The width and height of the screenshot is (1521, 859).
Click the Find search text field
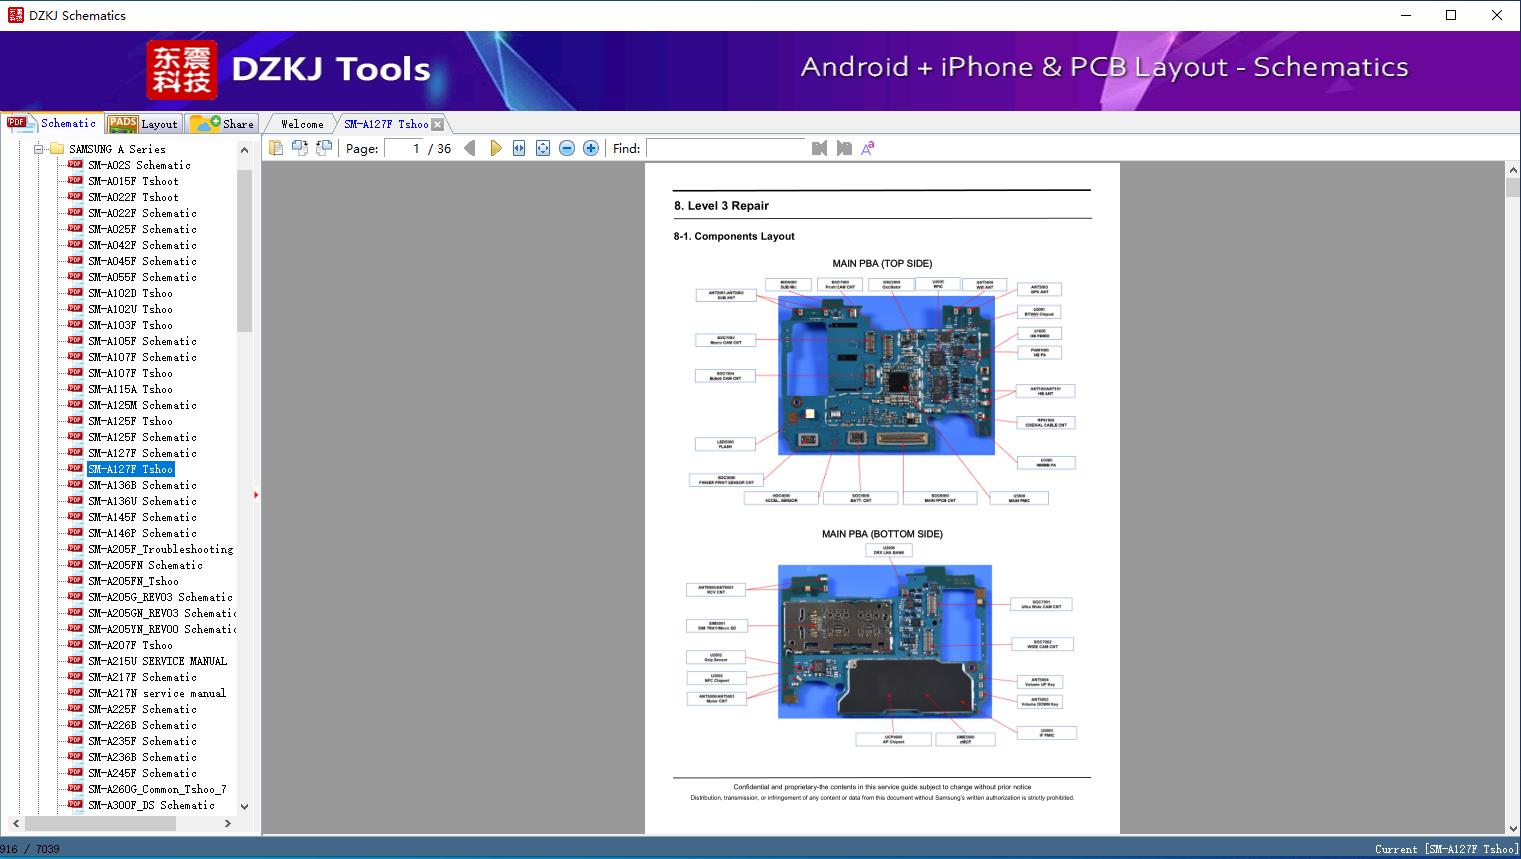[726, 148]
